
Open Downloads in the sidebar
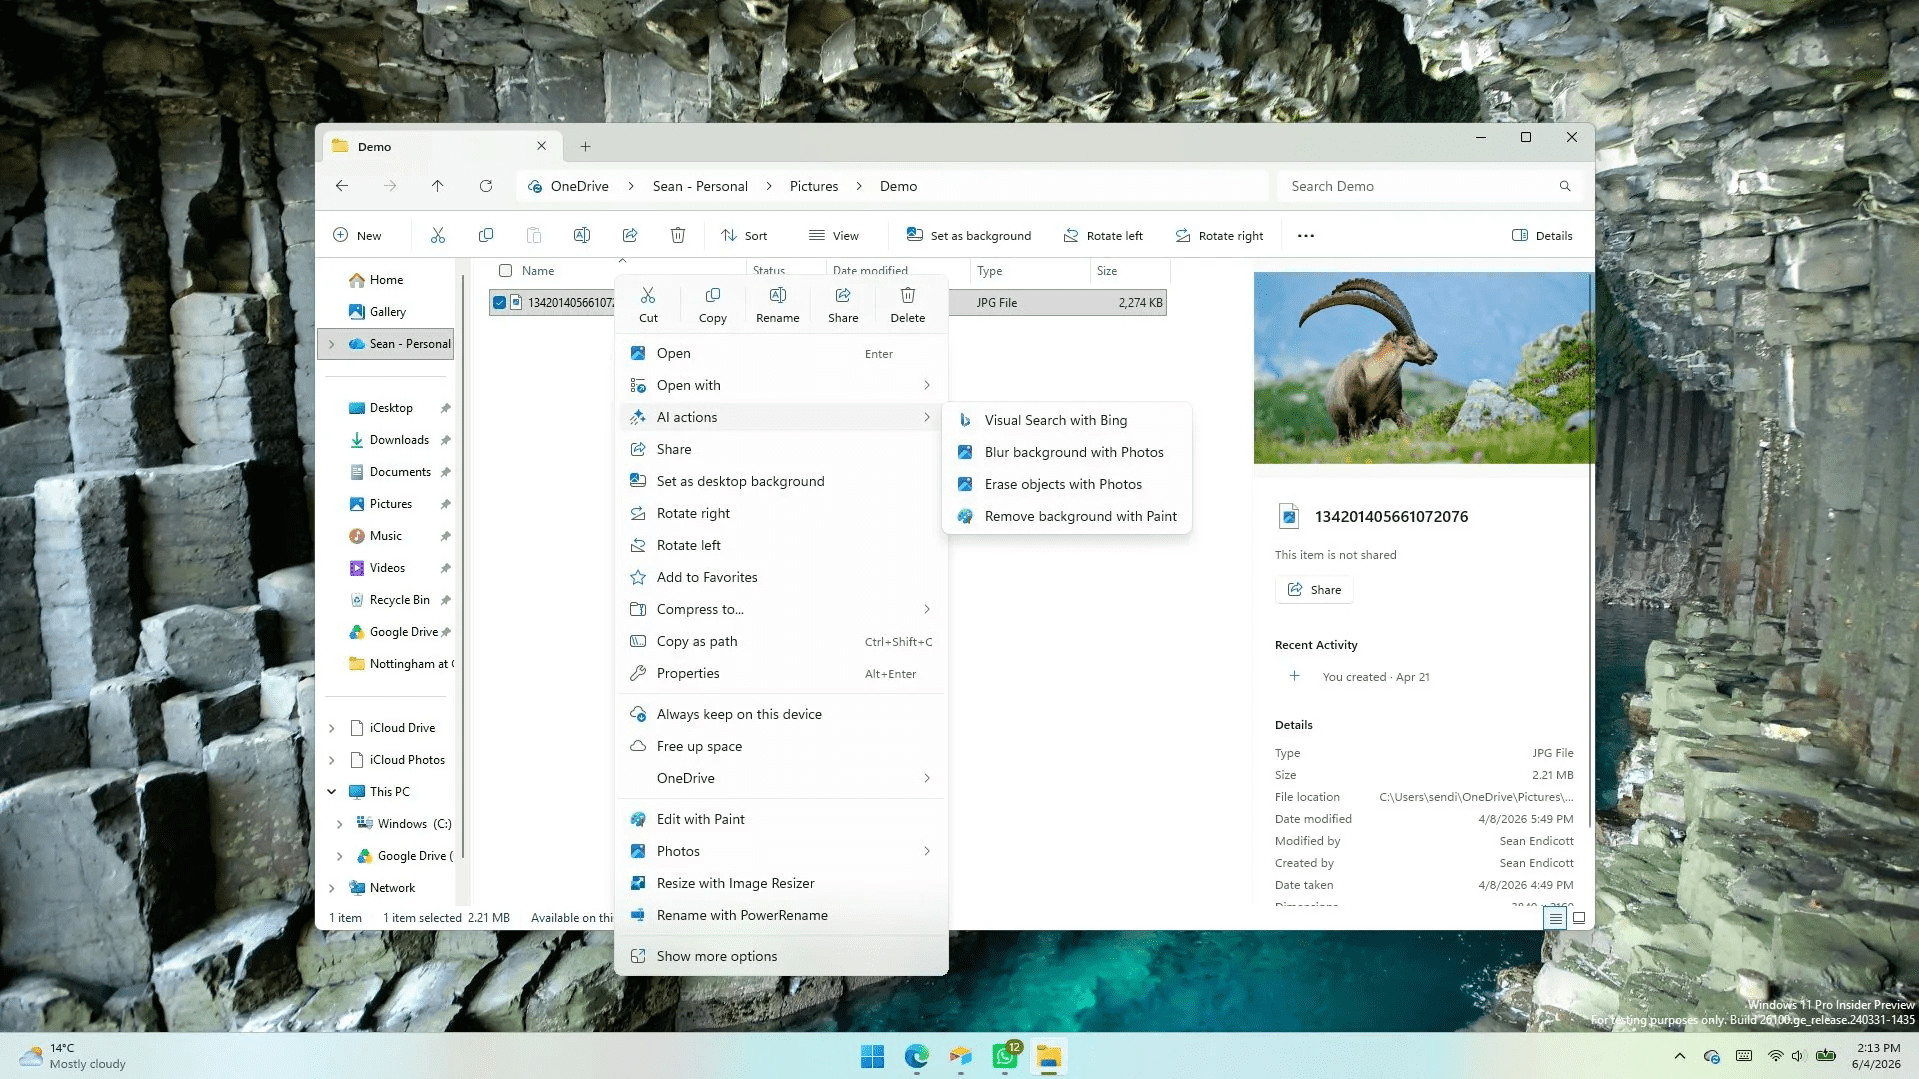(399, 440)
